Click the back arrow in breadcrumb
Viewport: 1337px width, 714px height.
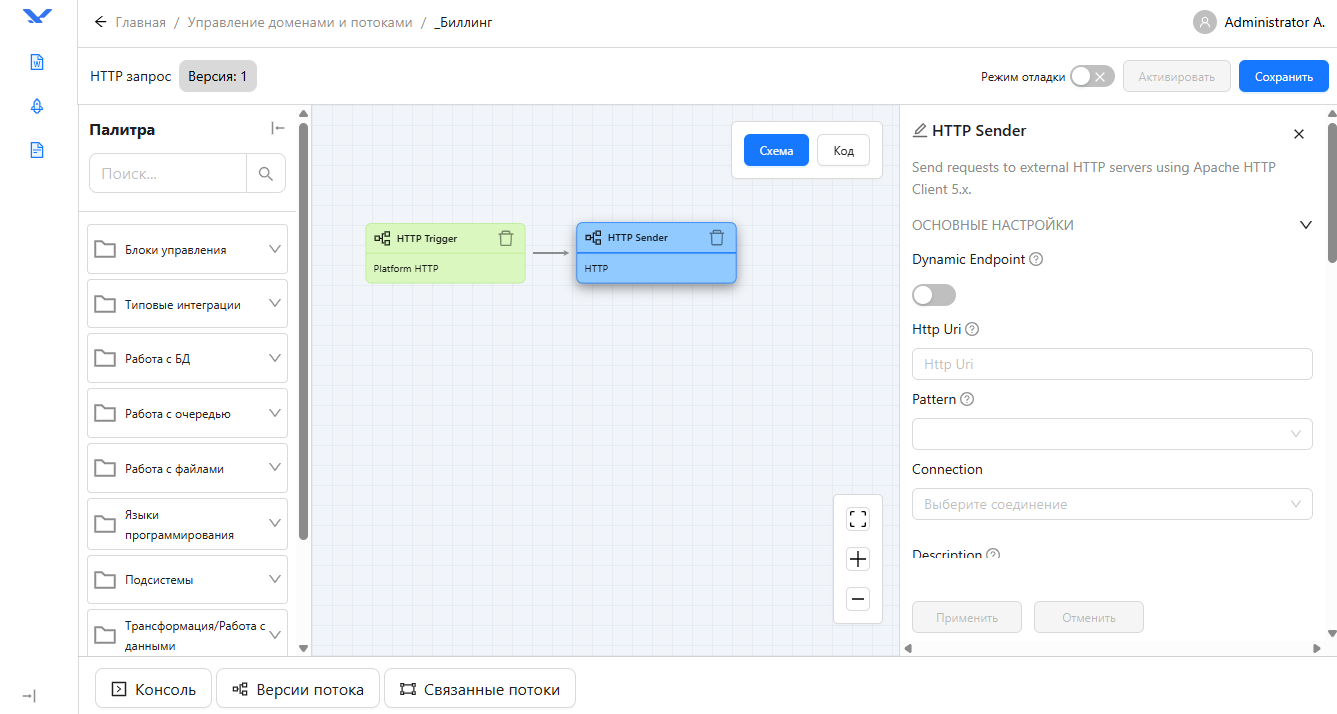100,22
